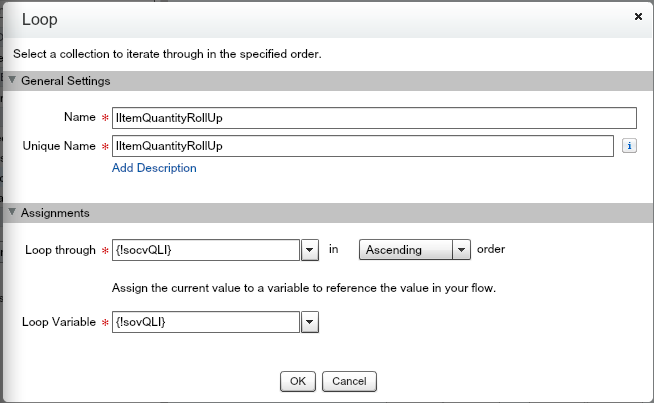Image resolution: width=654 pixels, height=403 pixels.
Task: Open the Loop through dropdown arrow
Action: 310,249
